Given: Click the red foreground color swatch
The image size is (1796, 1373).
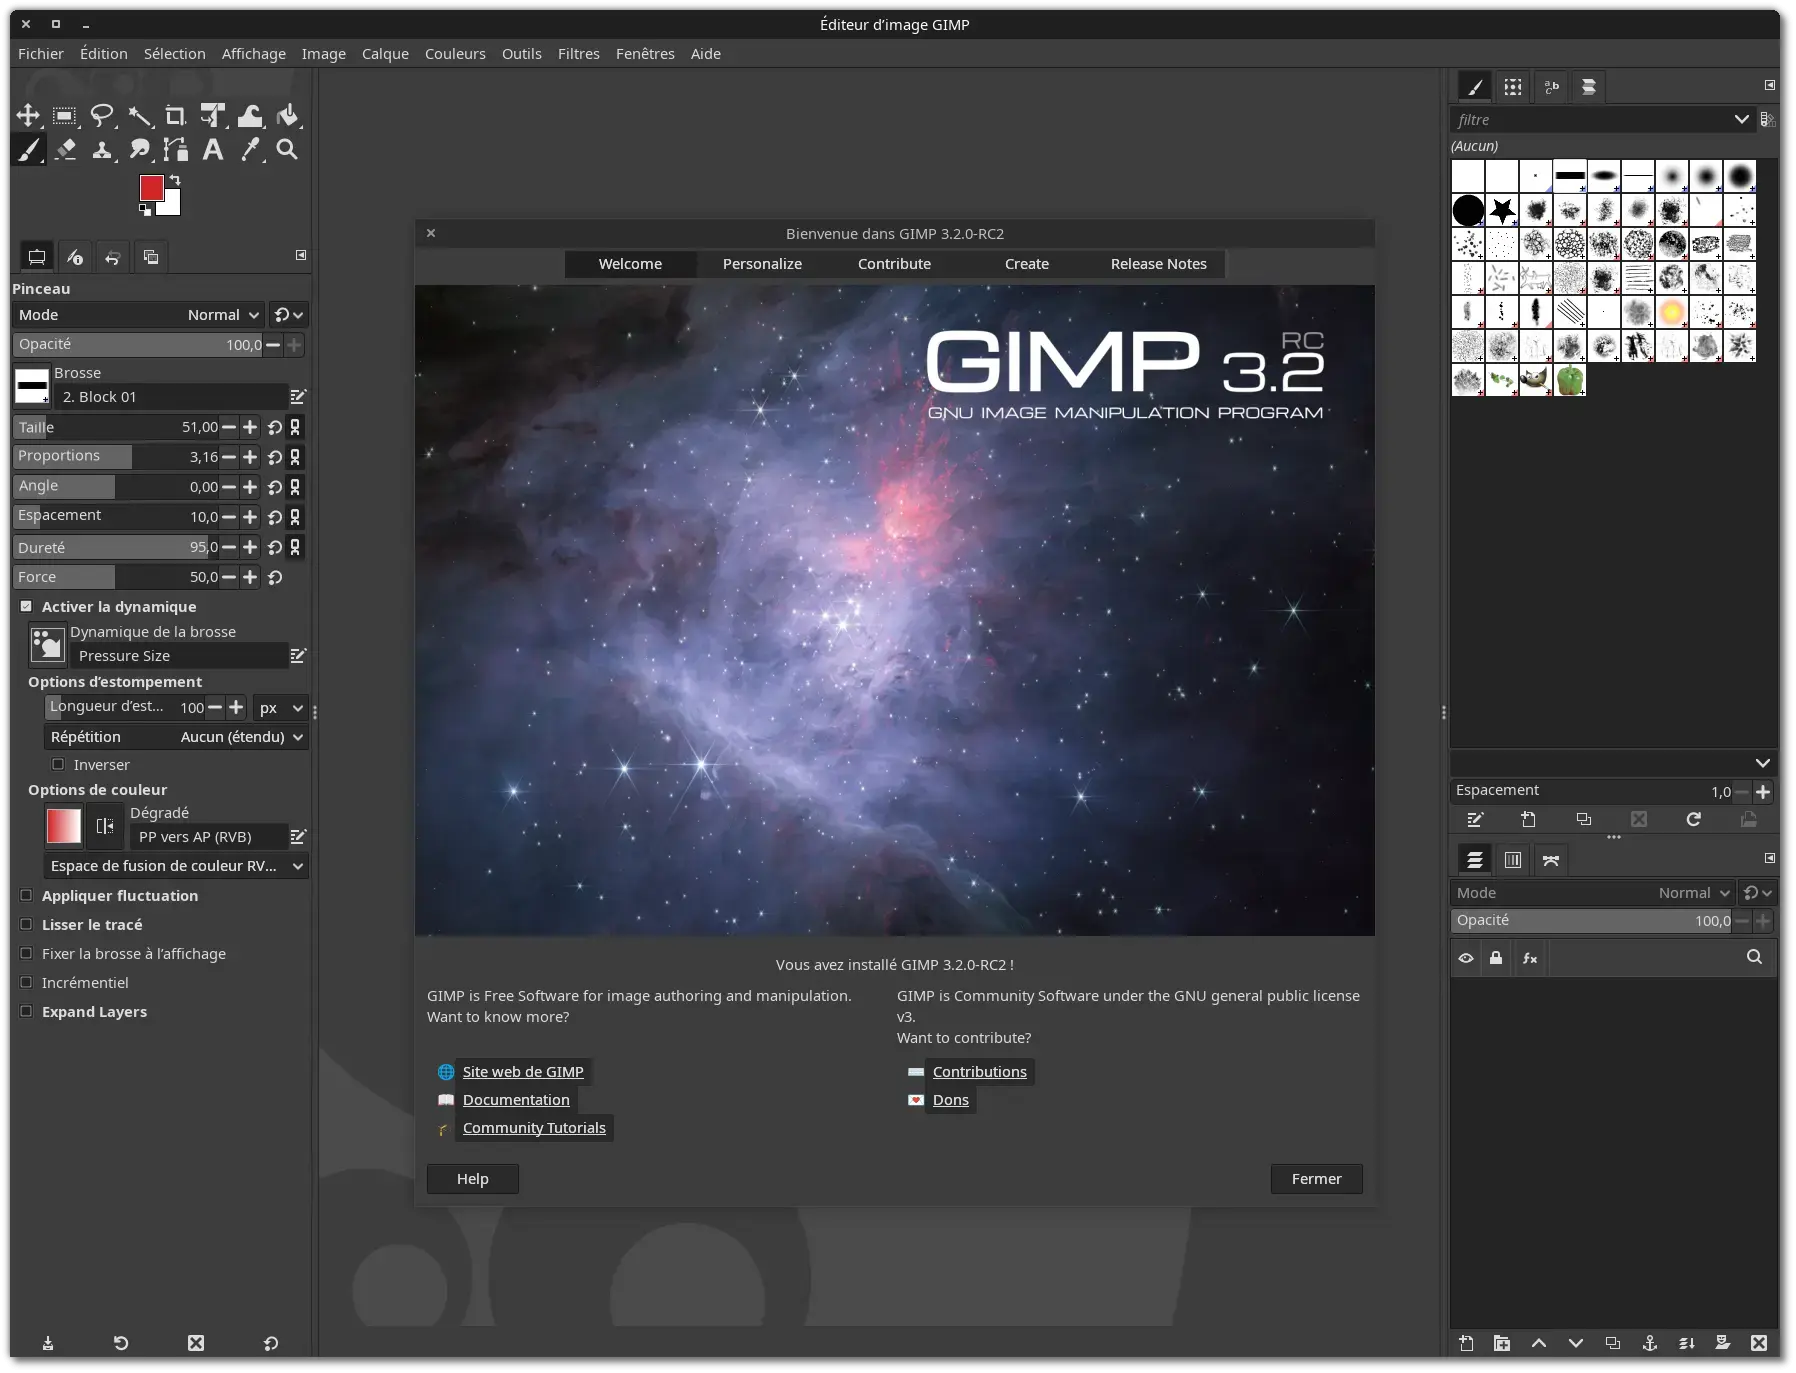Looking at the screenshot, I should pos(152,187).
